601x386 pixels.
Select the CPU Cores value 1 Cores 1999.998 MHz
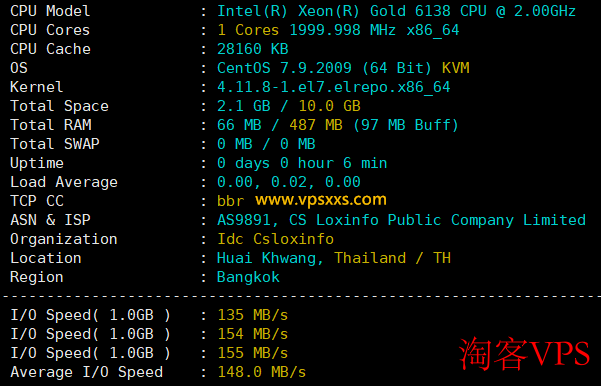(x=338, y=30)
